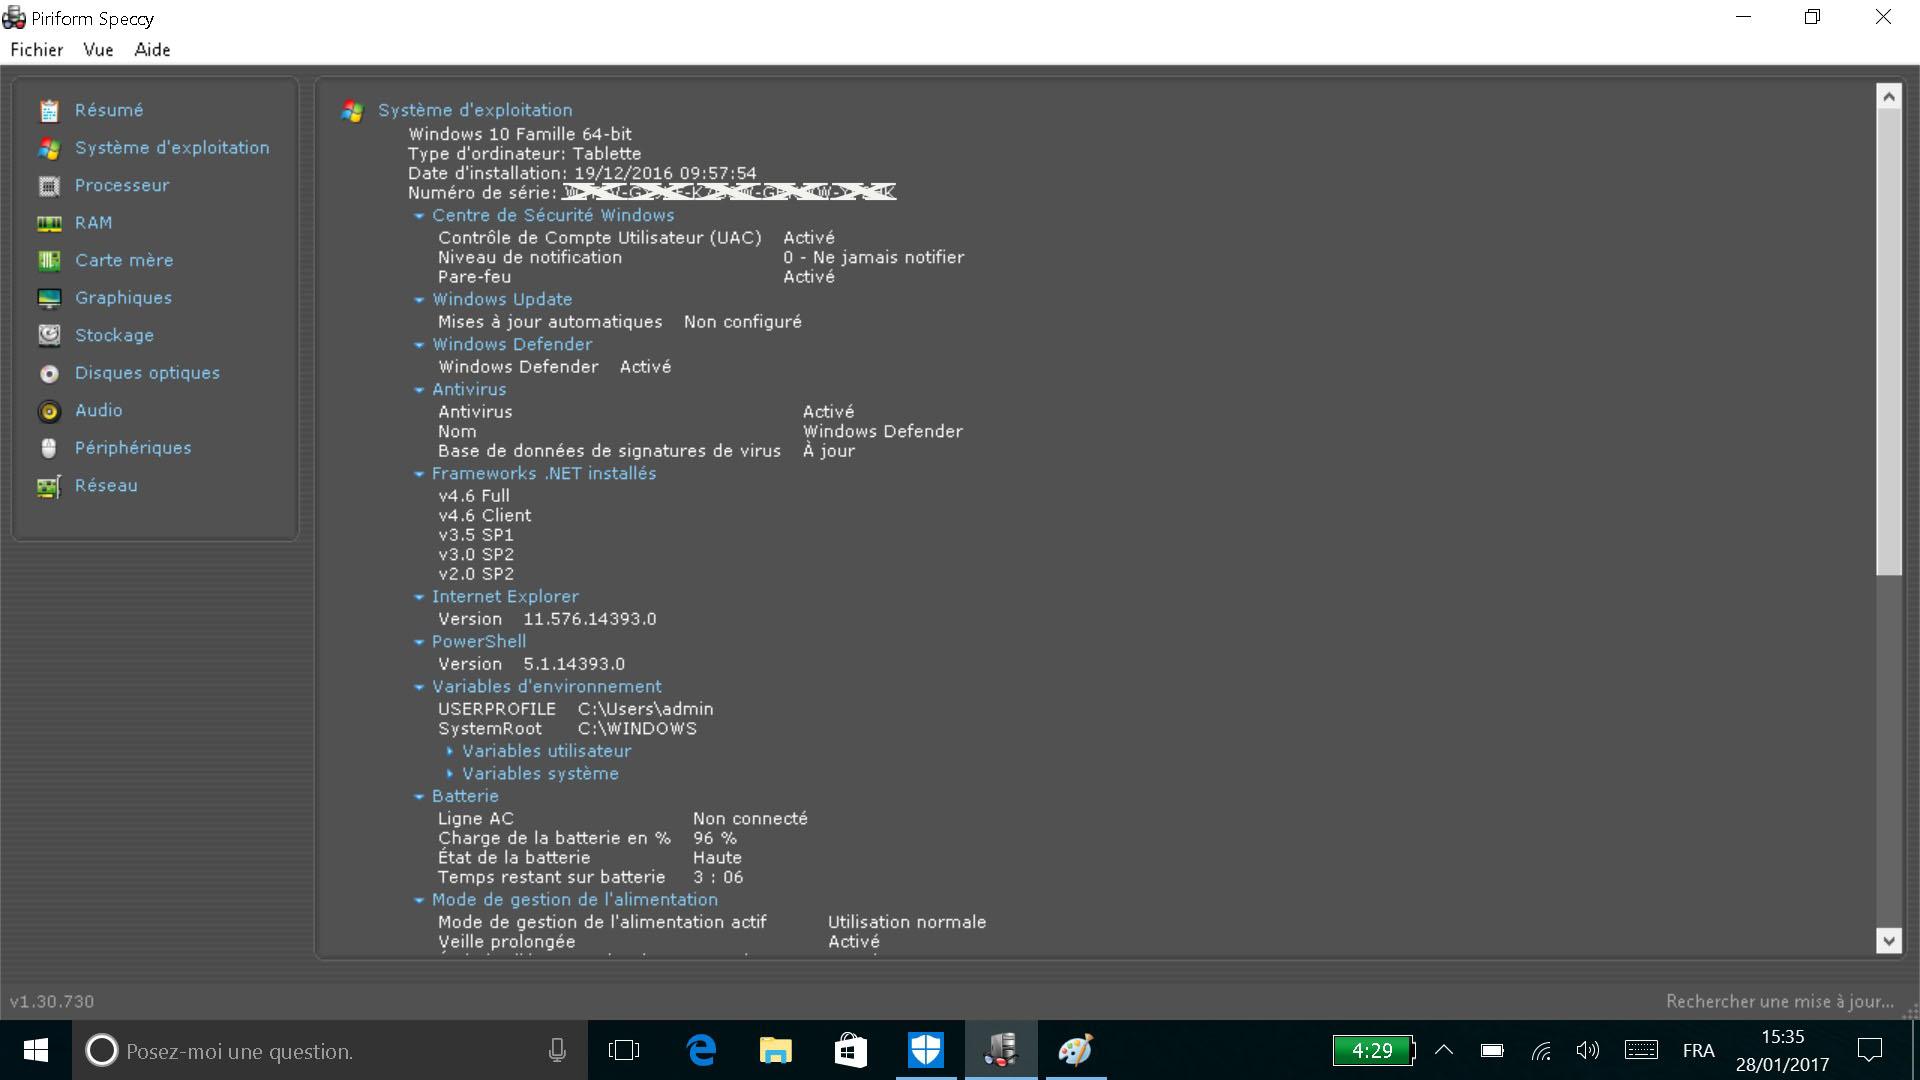Collapse the Batterie section
This screenshot has width=1920, height=1080.
tap(419, 797)
